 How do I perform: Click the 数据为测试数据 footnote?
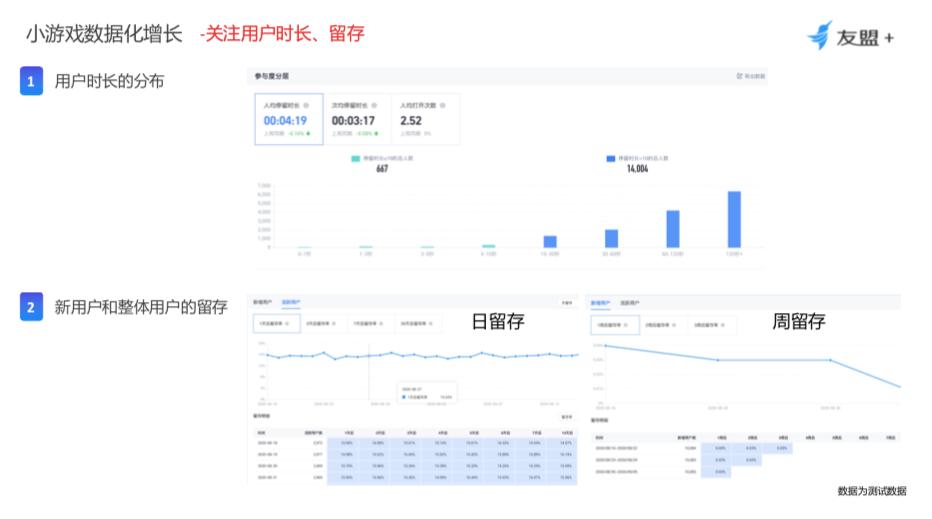(x=872, y=491)
